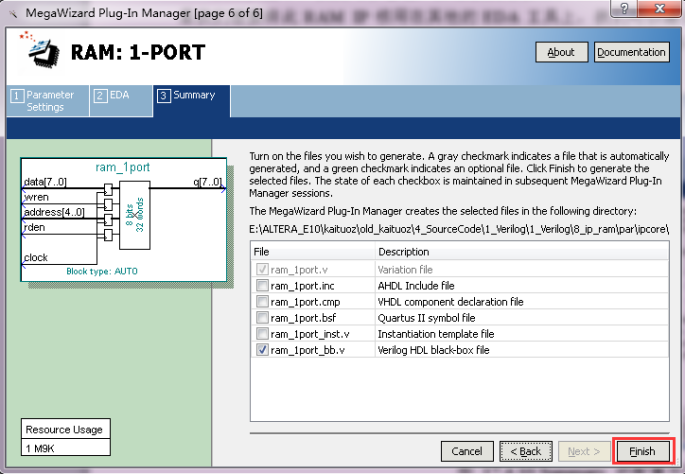Click the Resource Usage header

[64, 429]
